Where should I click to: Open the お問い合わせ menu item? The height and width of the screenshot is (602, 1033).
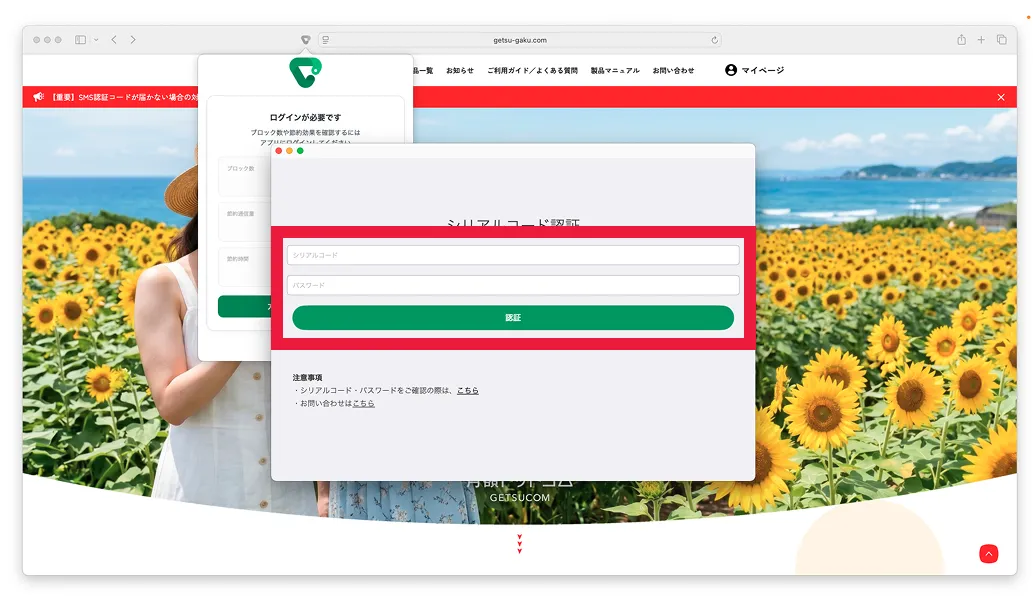pyautogui.click(x=673, y=70)
